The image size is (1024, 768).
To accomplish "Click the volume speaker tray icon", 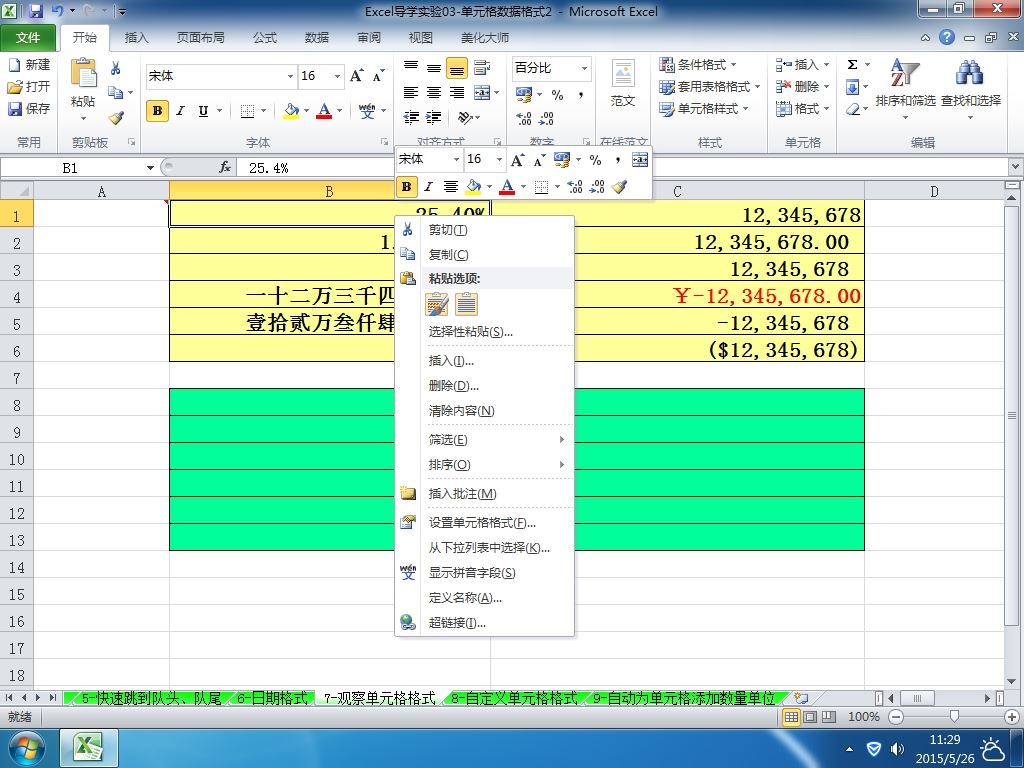I will click(x=898, y=748).
